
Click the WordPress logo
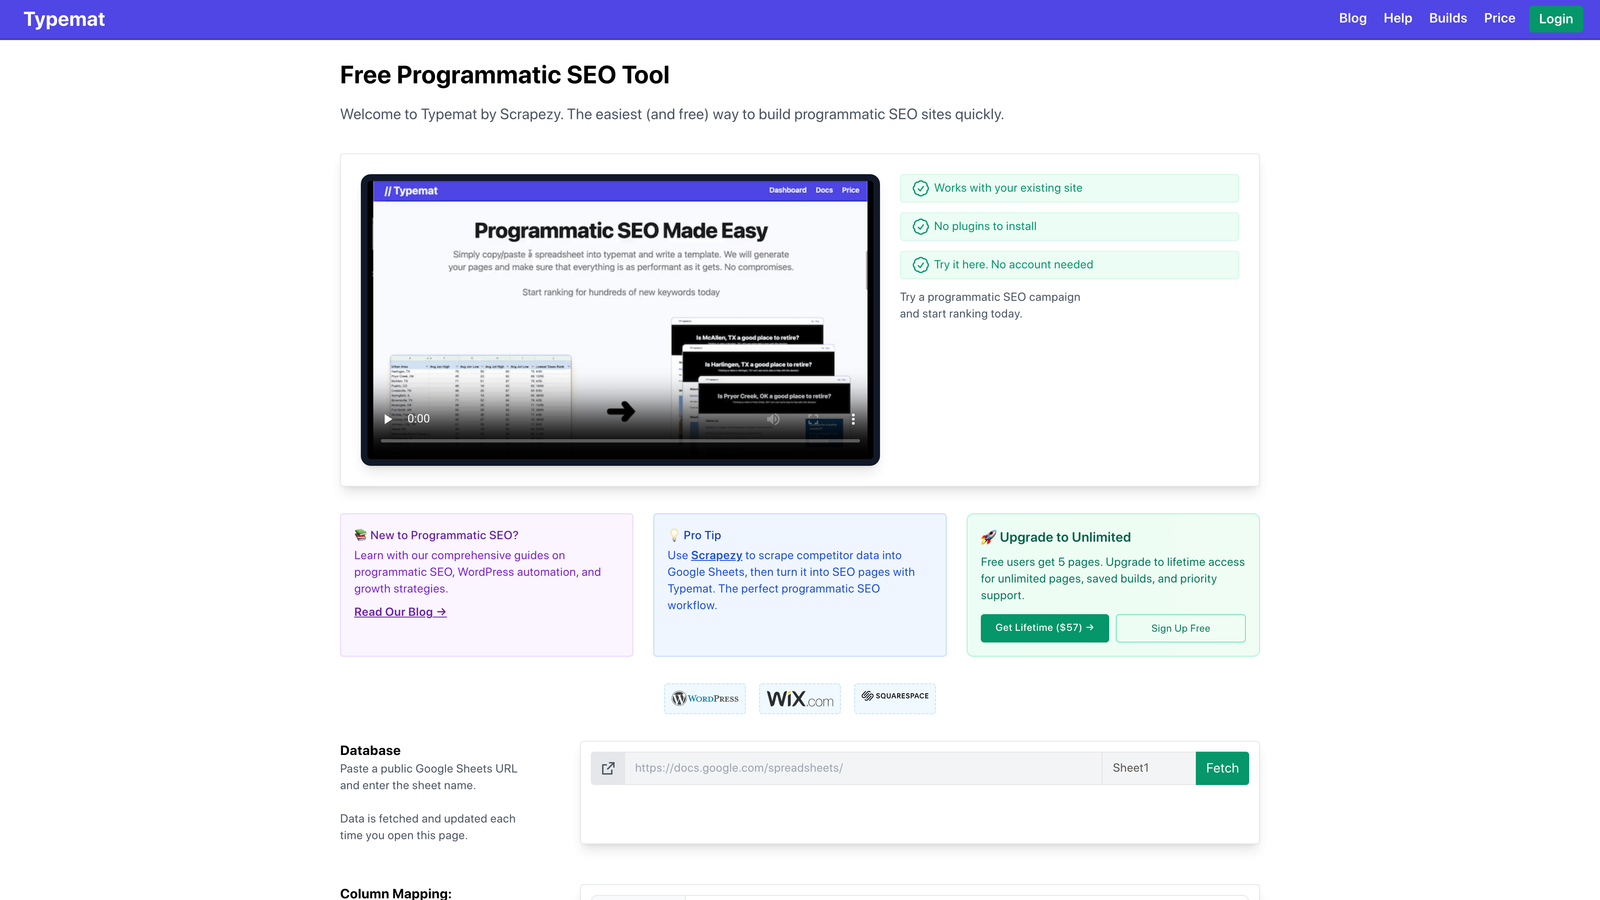[704, 698]
